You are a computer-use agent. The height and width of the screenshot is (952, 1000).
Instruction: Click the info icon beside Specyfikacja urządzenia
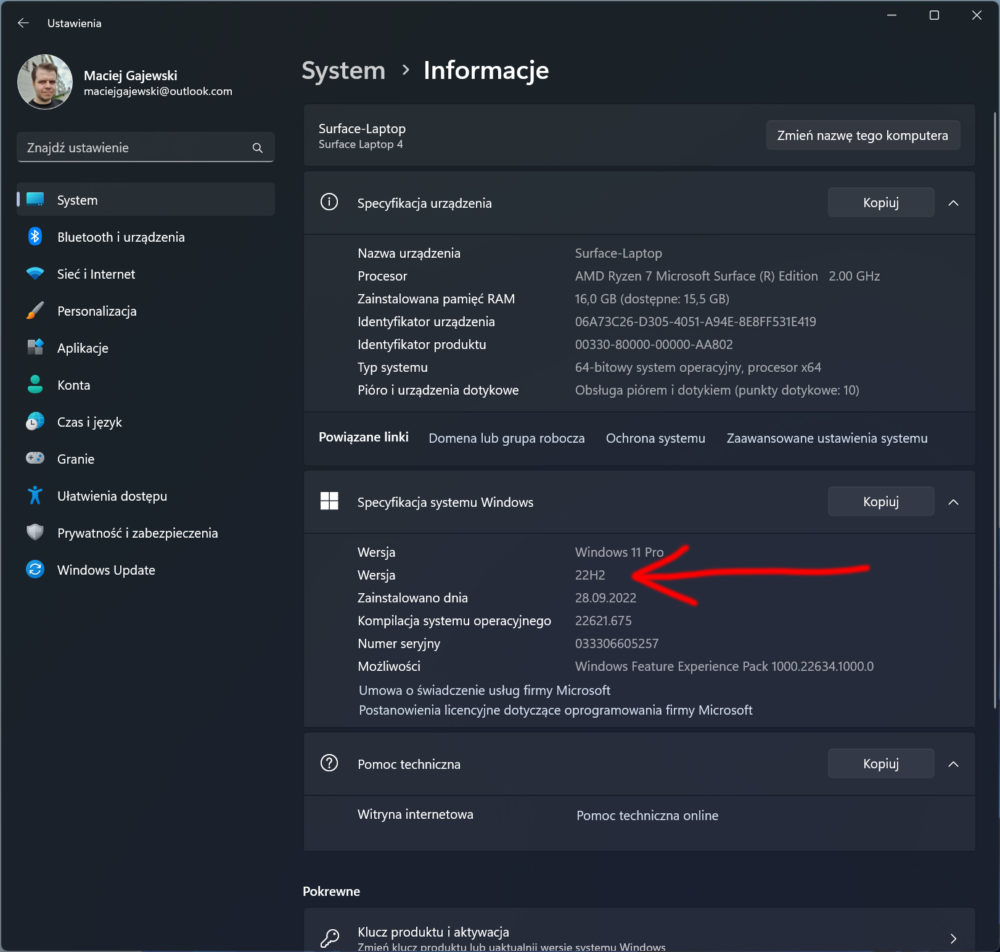click(x=329, y=202)
